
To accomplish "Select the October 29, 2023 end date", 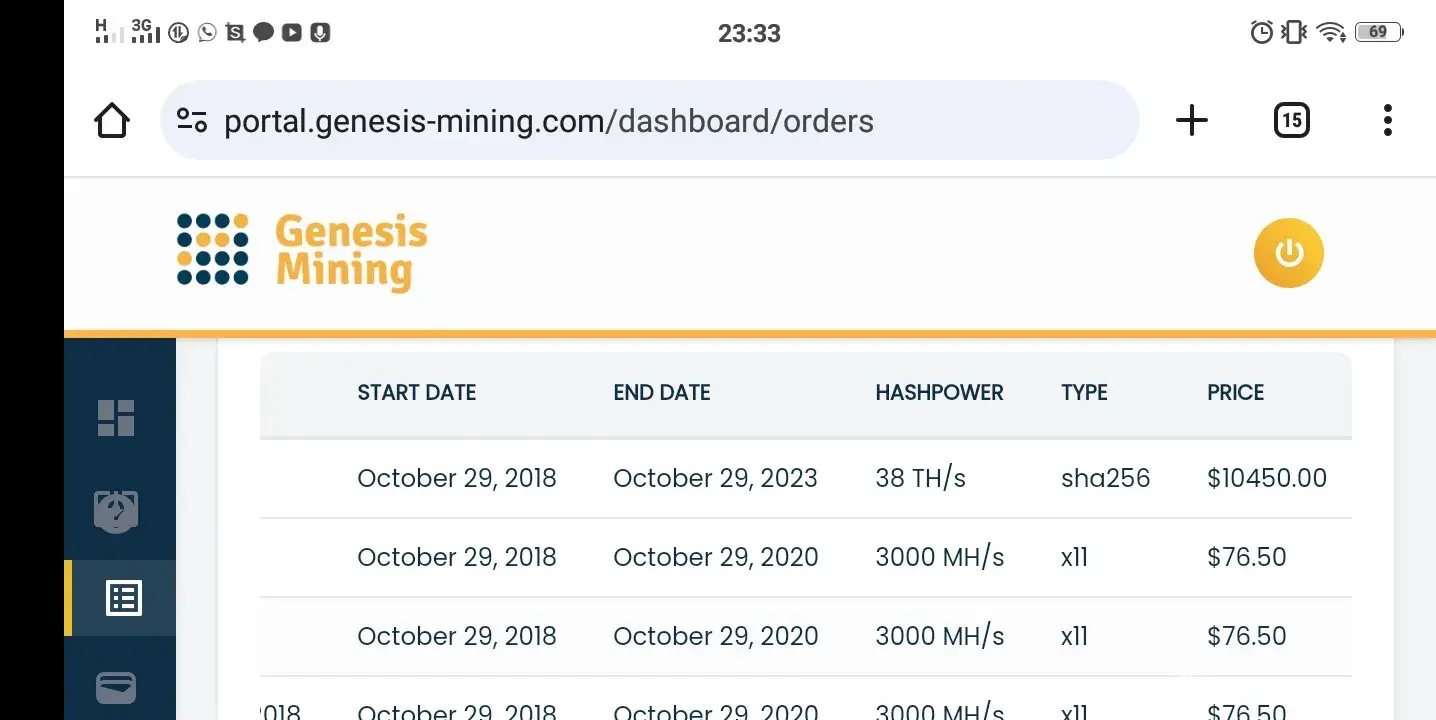I will pyautogui.click(x=715, y=478).
